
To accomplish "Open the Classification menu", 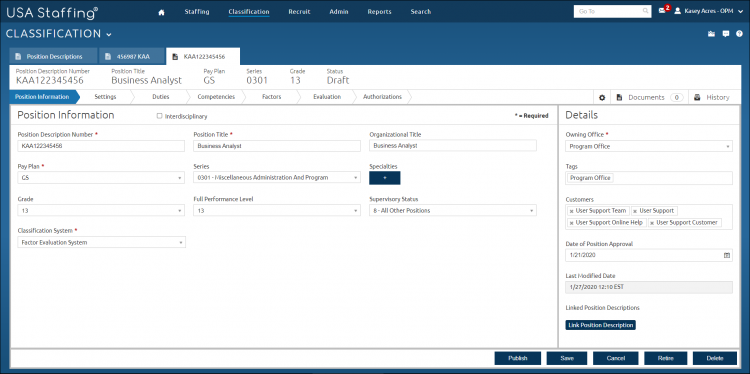I will point(249,12).
